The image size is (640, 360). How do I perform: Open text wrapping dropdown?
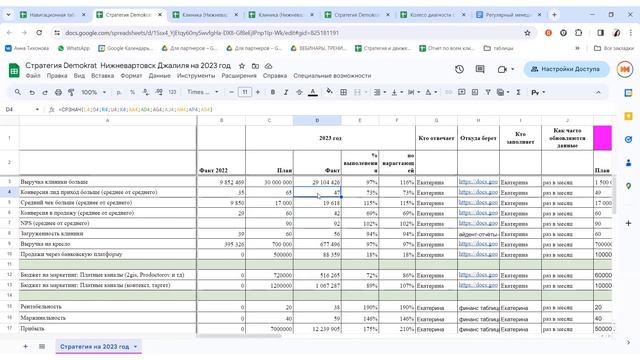413,93
